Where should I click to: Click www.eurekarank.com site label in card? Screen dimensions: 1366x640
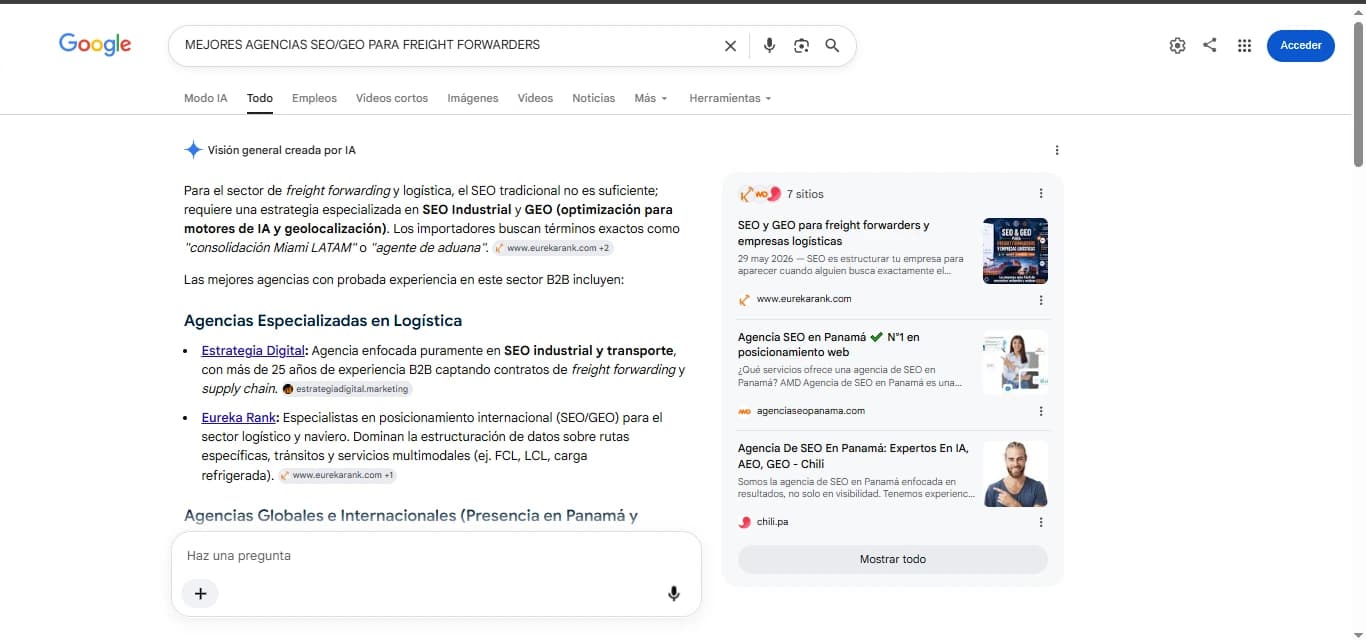tap(804, 299)
